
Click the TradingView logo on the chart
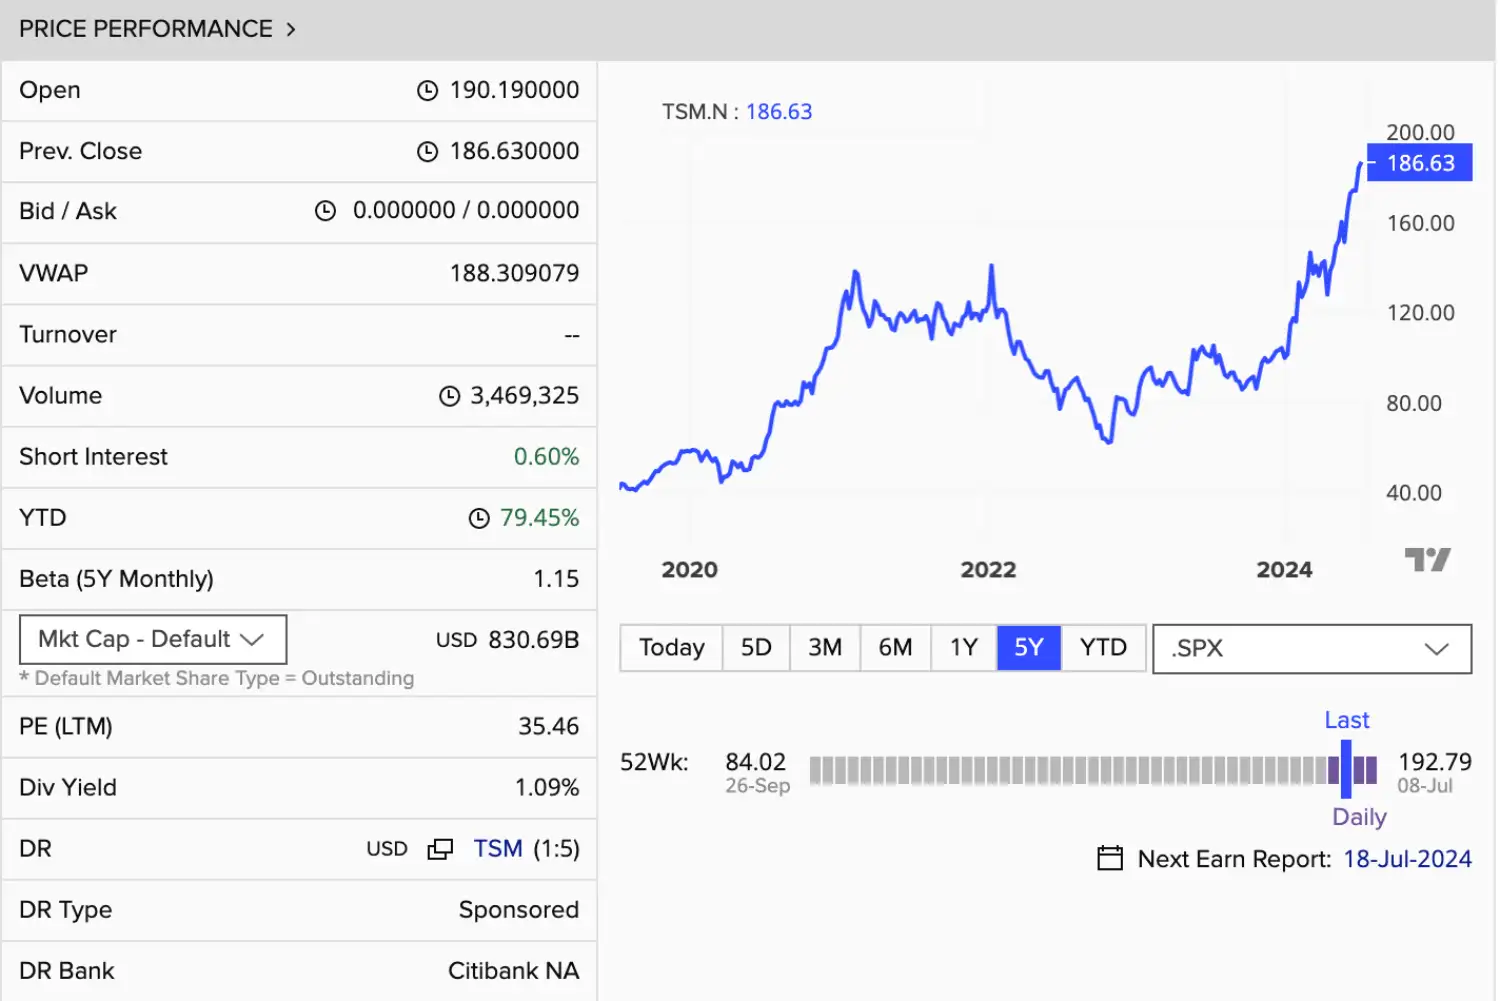[x=1427, y=559]
